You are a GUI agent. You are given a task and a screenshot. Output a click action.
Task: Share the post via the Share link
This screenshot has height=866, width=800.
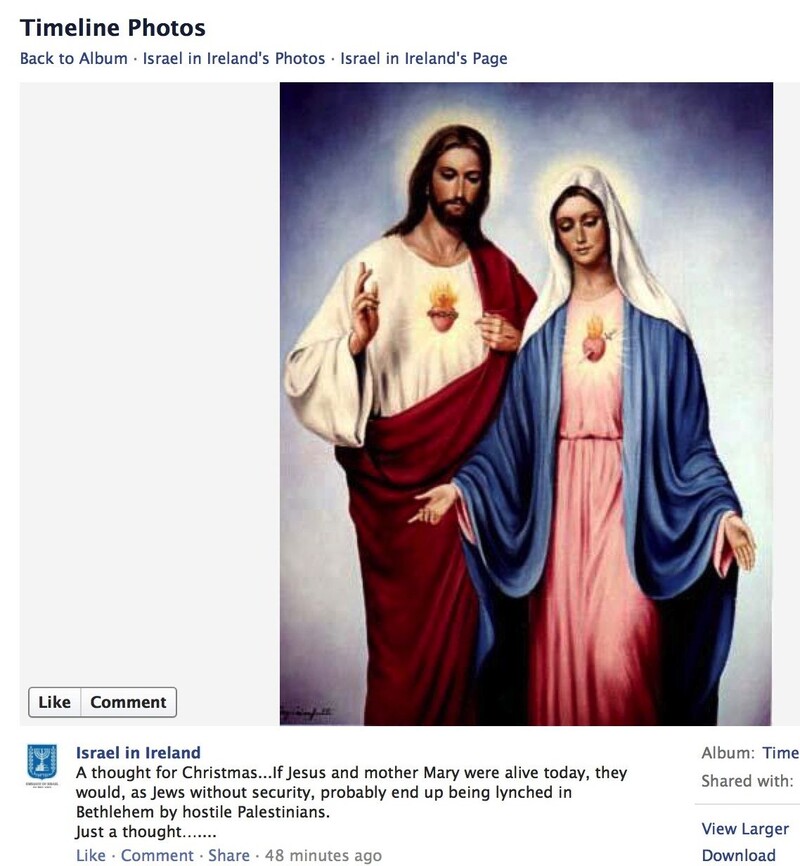tap(229, 855)
